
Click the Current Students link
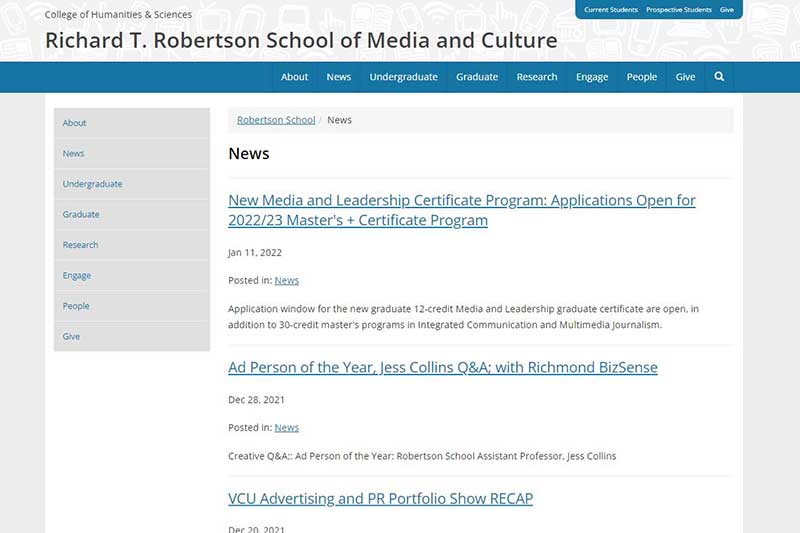[x=611, y=10]
